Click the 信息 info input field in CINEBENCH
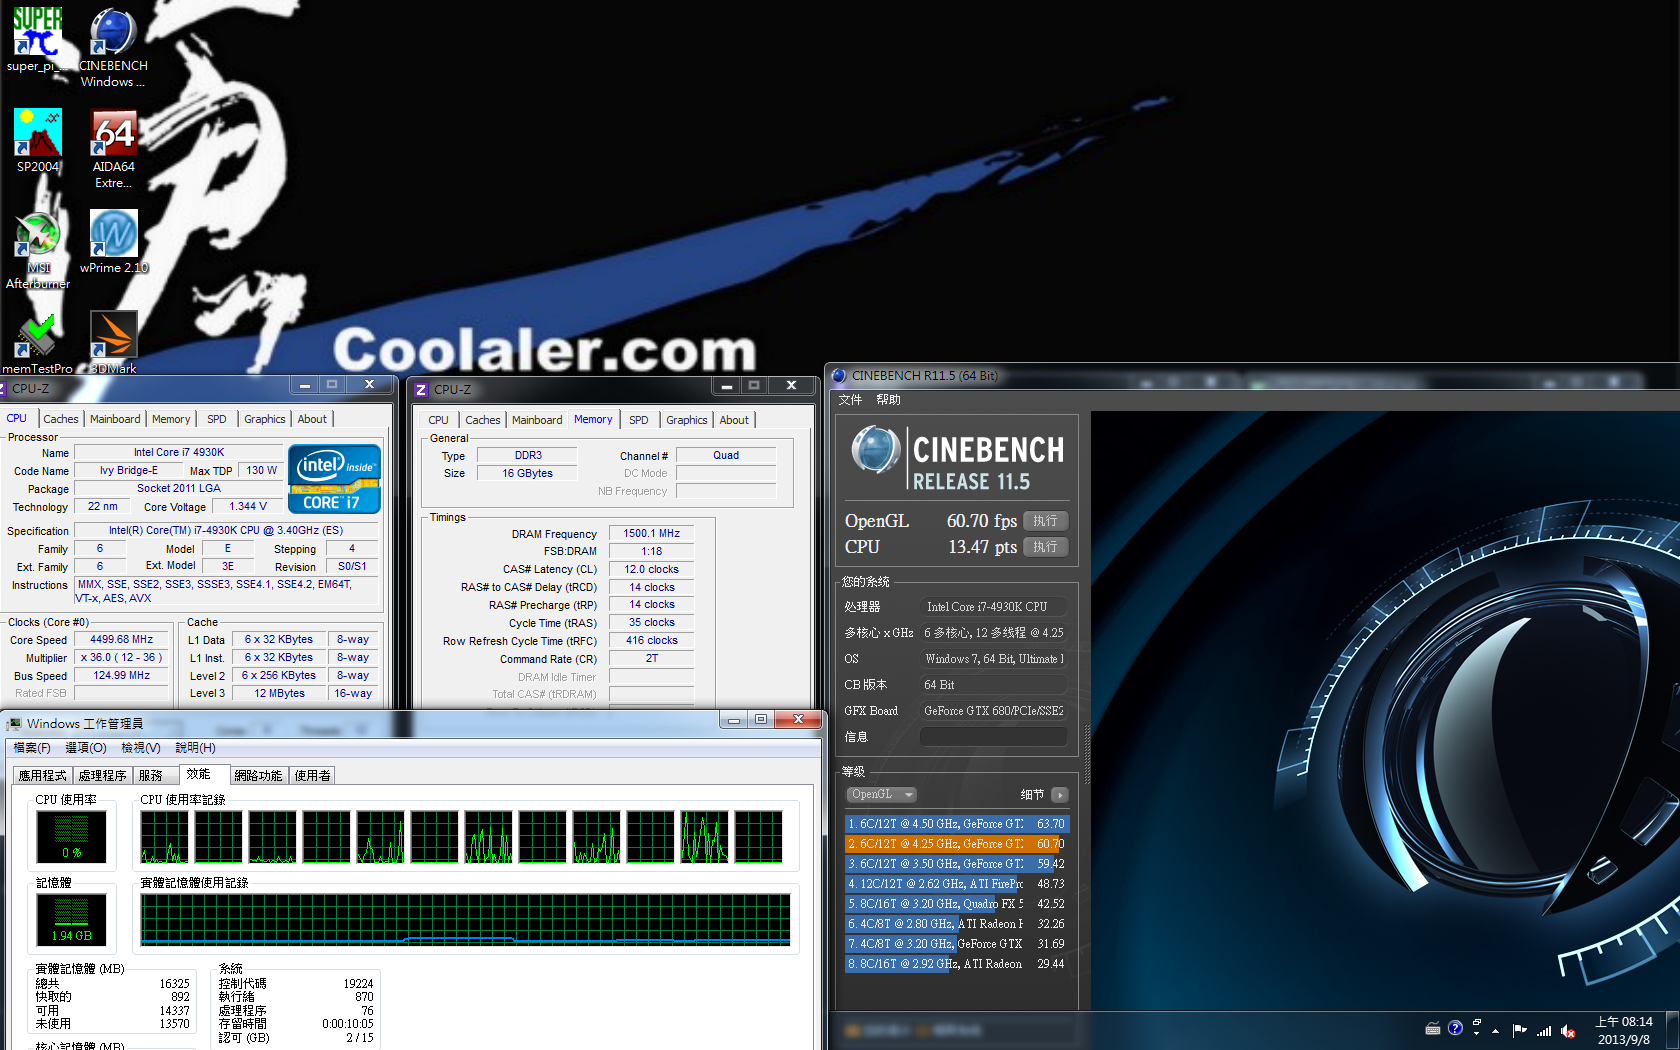This screenshot has height=1050, width=1680. [993, 737]
